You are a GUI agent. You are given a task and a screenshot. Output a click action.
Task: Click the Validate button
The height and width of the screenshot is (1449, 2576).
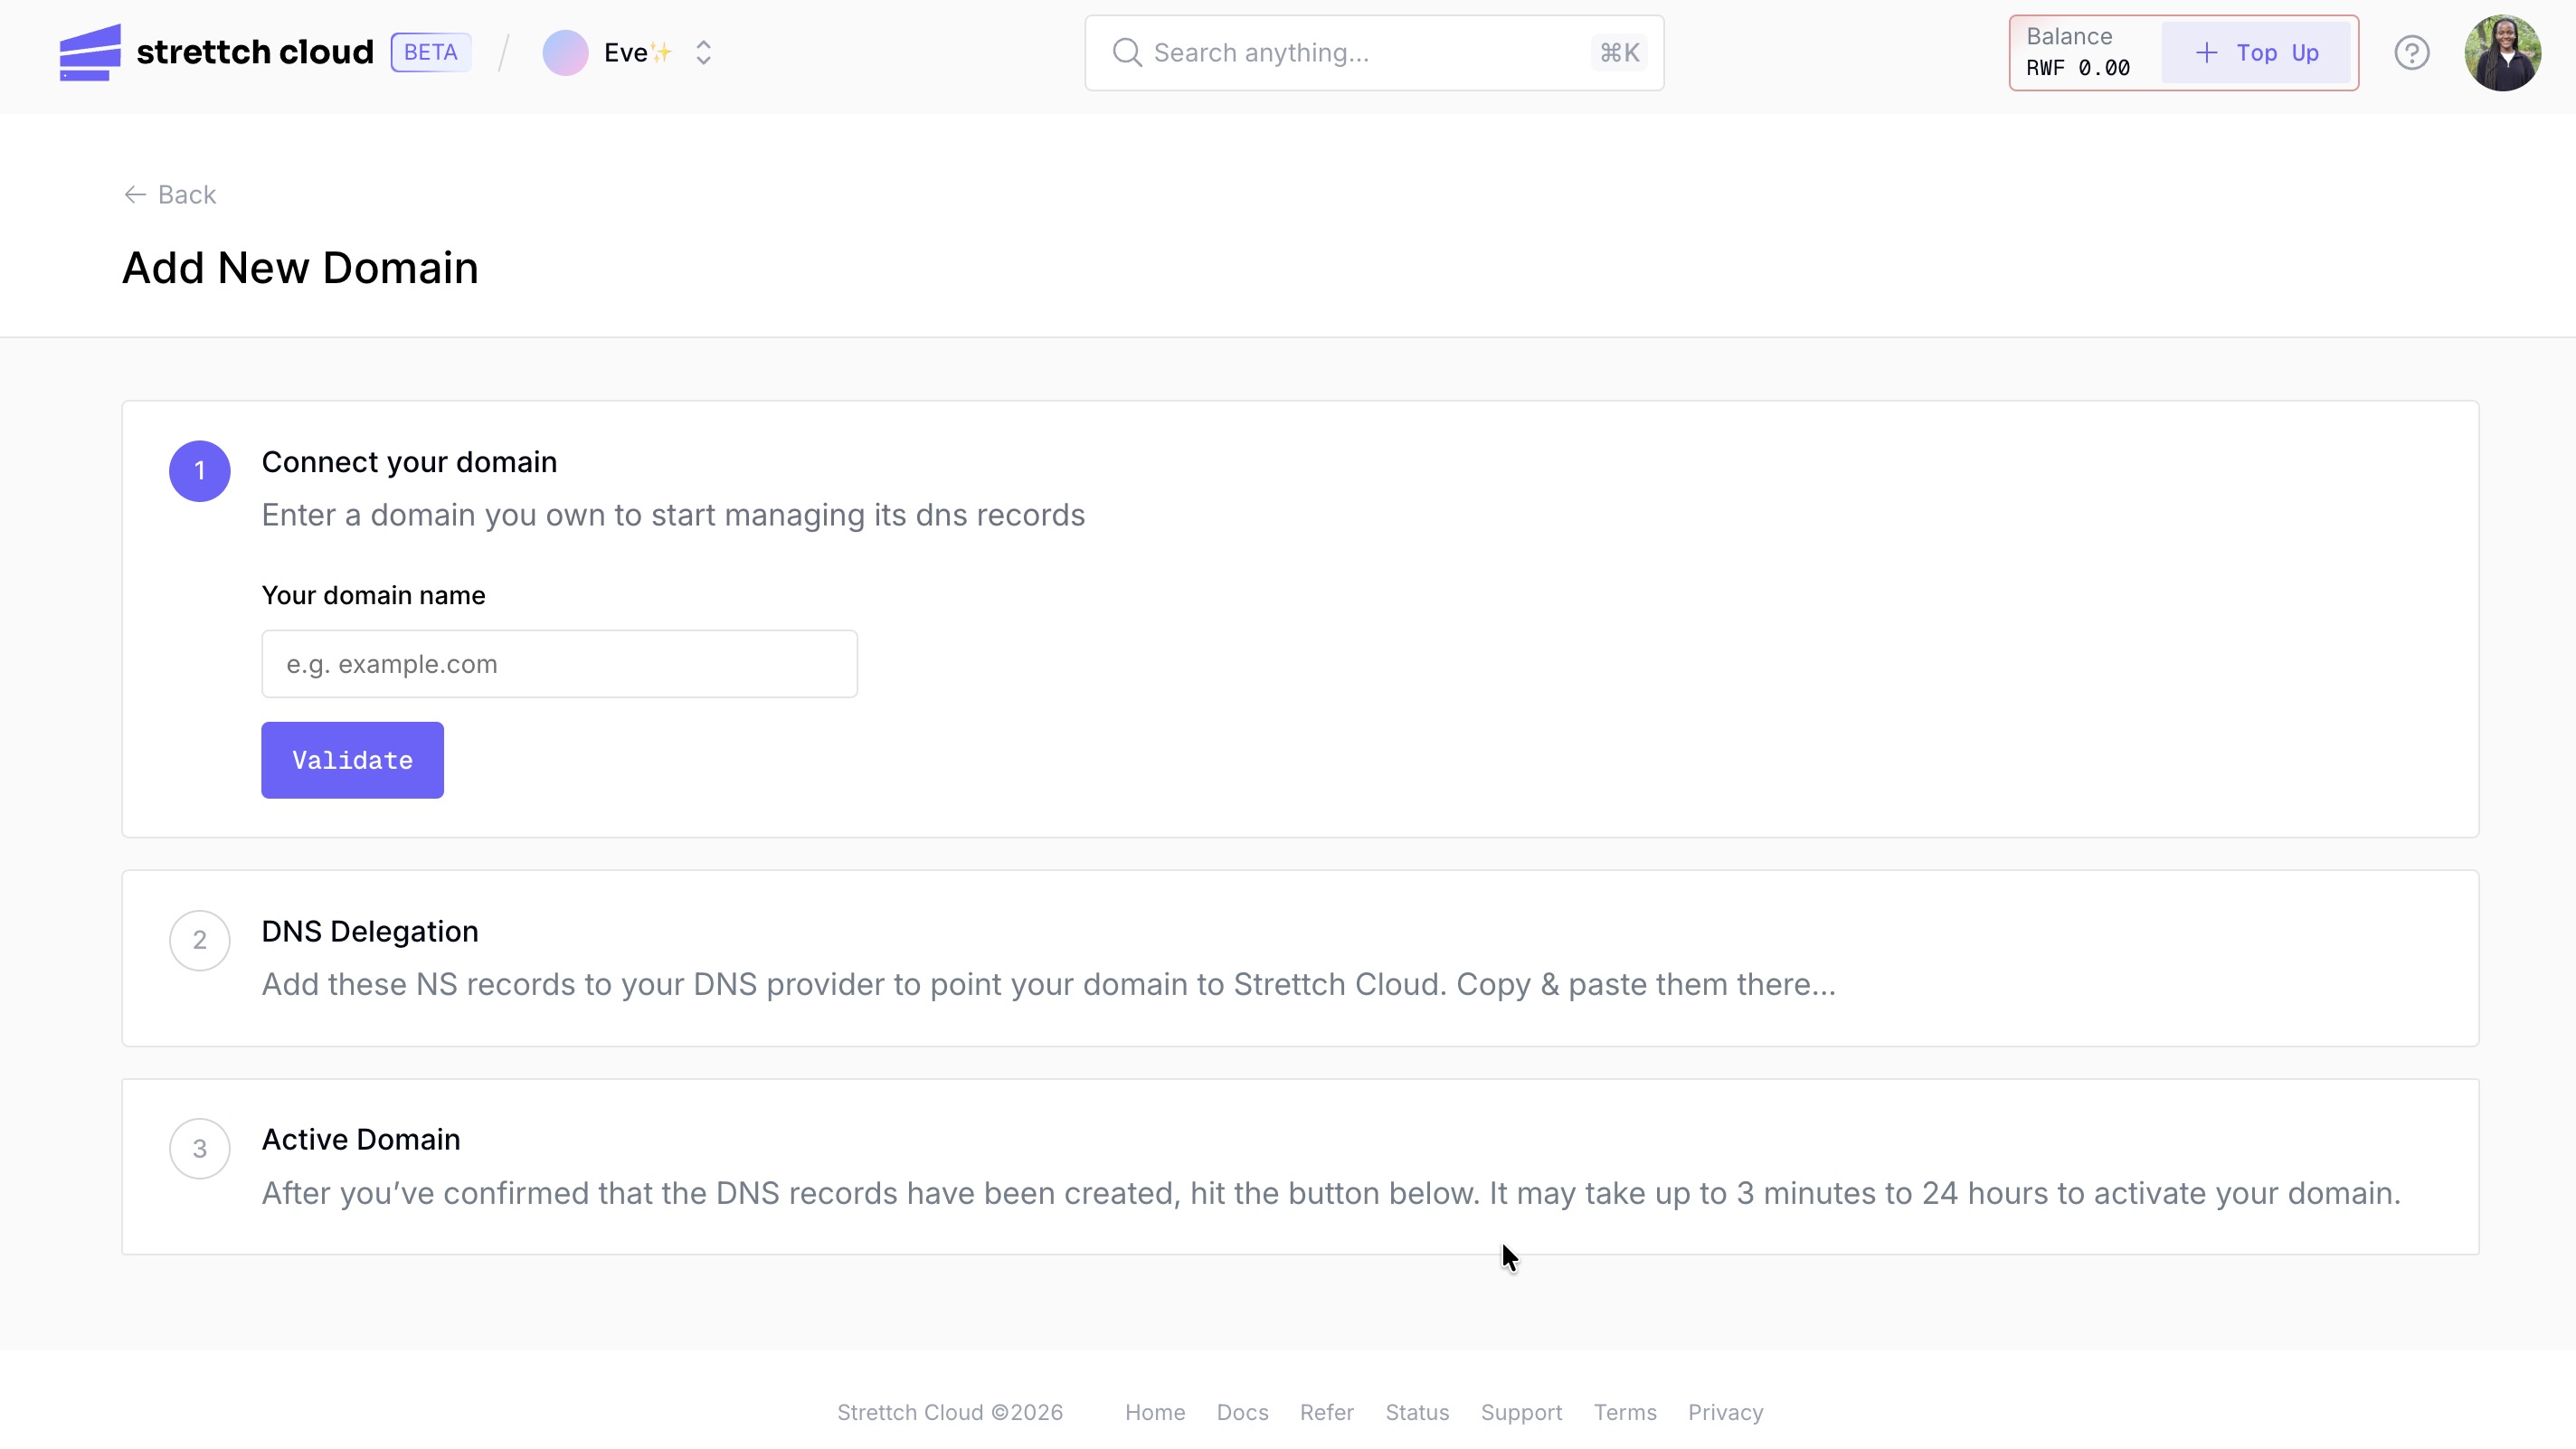click(x=352, y=760)
